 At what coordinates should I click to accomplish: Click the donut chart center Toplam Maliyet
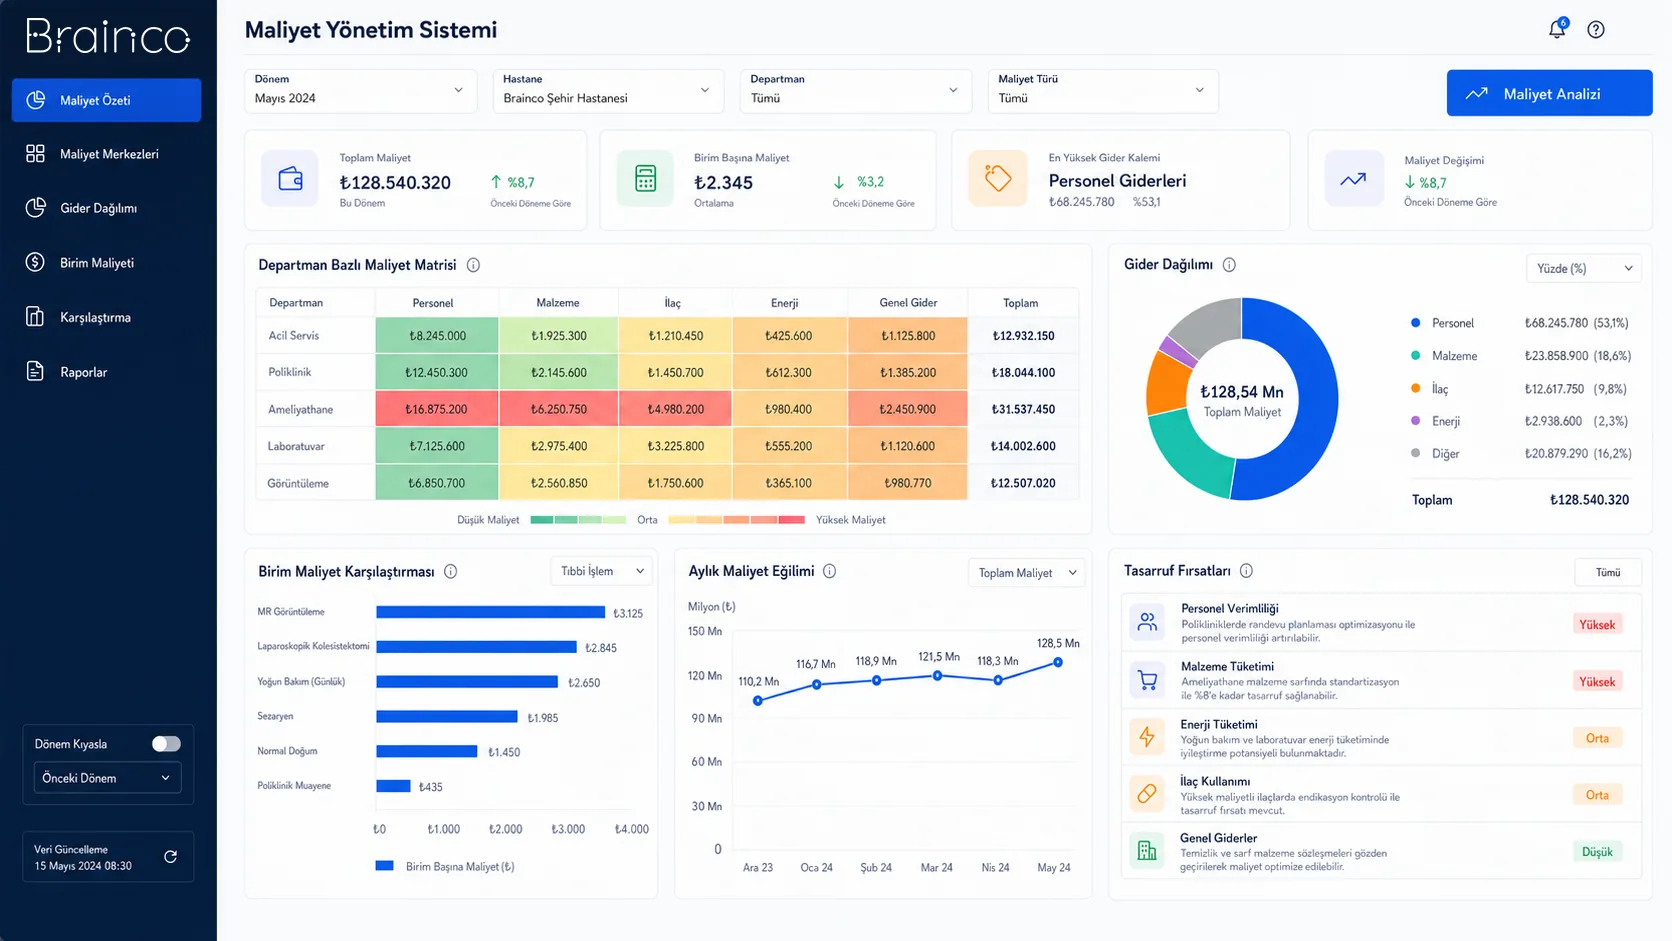click(x=1242, y=400)
